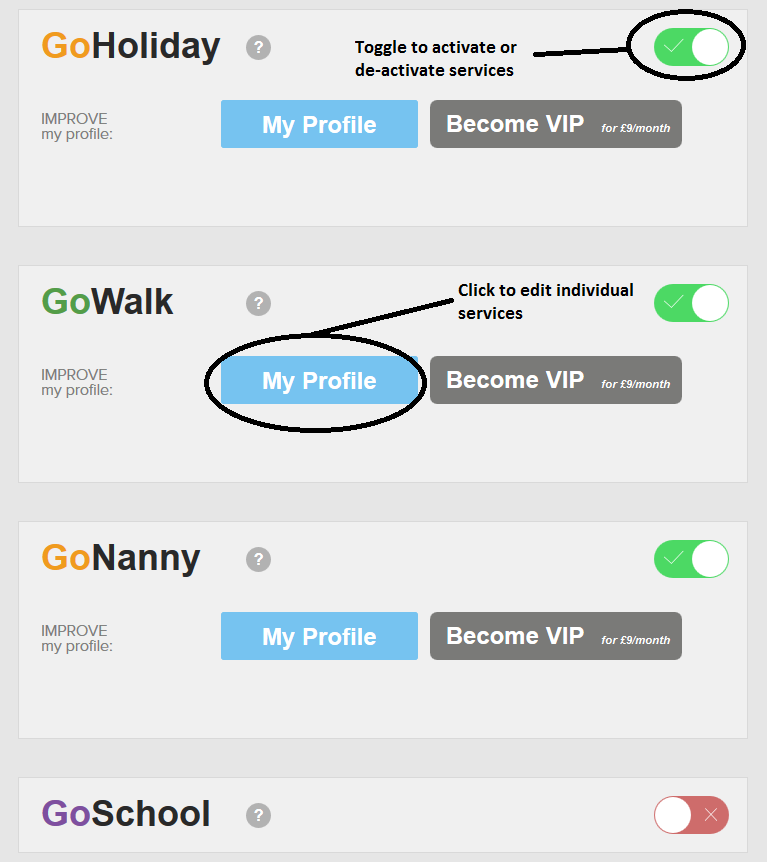Edit the GoWalk My Profile

tap(319, 380)
